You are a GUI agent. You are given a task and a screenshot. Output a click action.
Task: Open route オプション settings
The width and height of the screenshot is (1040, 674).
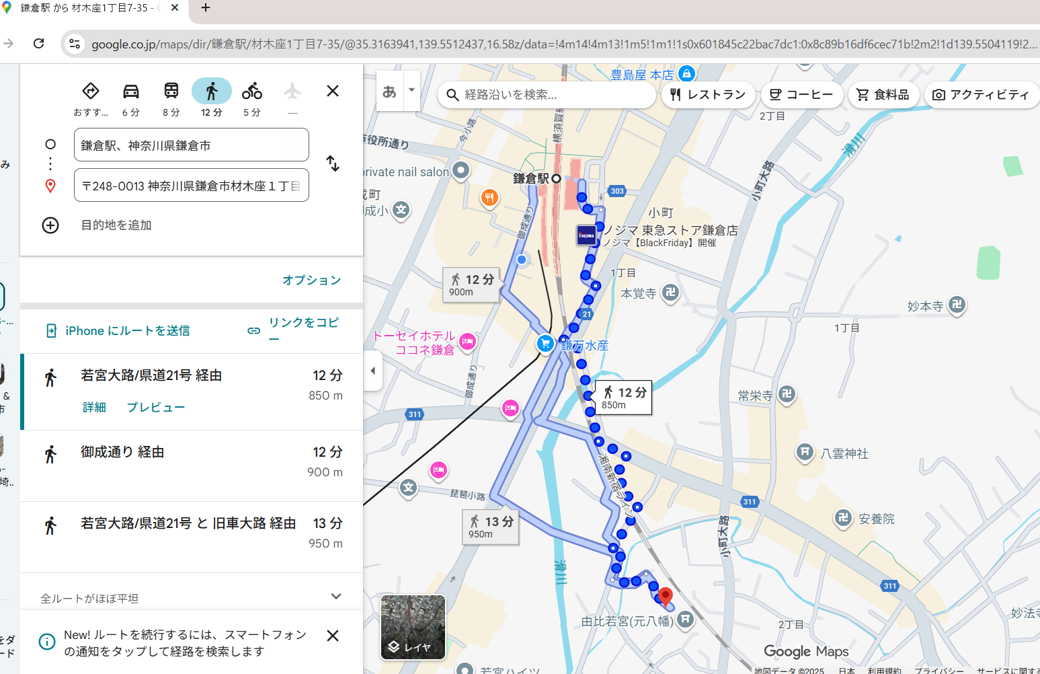(x=311, y=280)
